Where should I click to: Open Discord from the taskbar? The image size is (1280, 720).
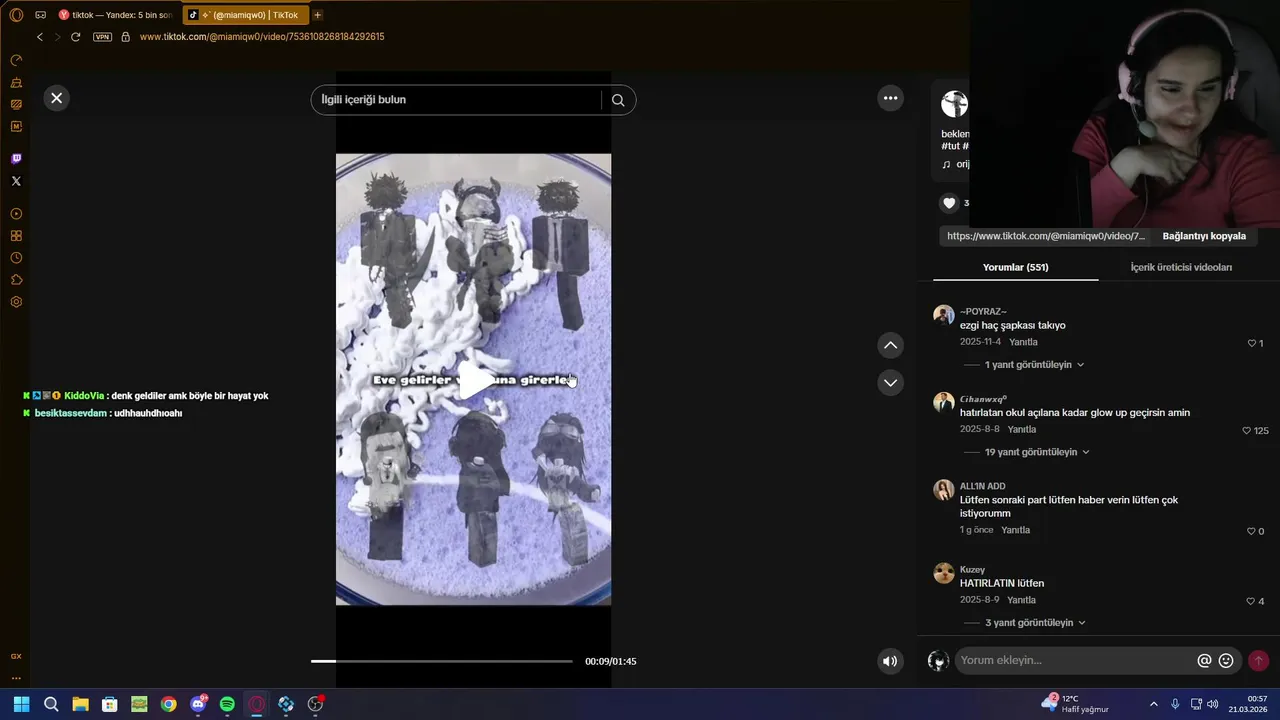pyautogui.click(x=198, y=704)
